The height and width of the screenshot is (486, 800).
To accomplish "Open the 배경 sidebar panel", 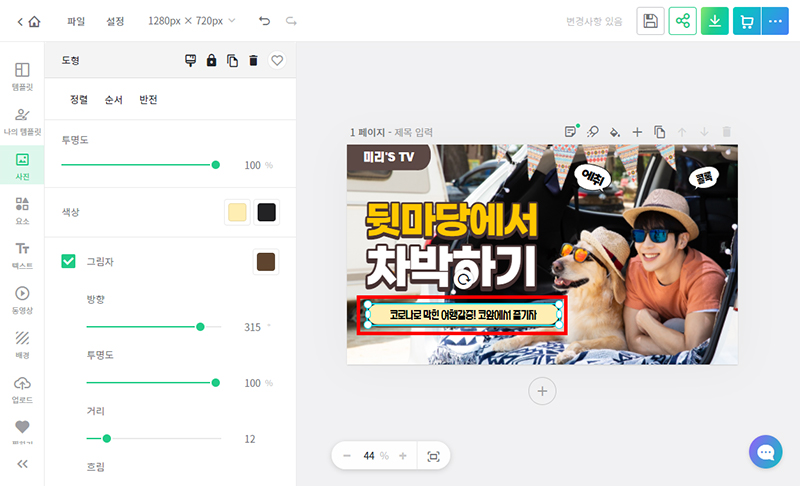I will (x=22, y=344).
